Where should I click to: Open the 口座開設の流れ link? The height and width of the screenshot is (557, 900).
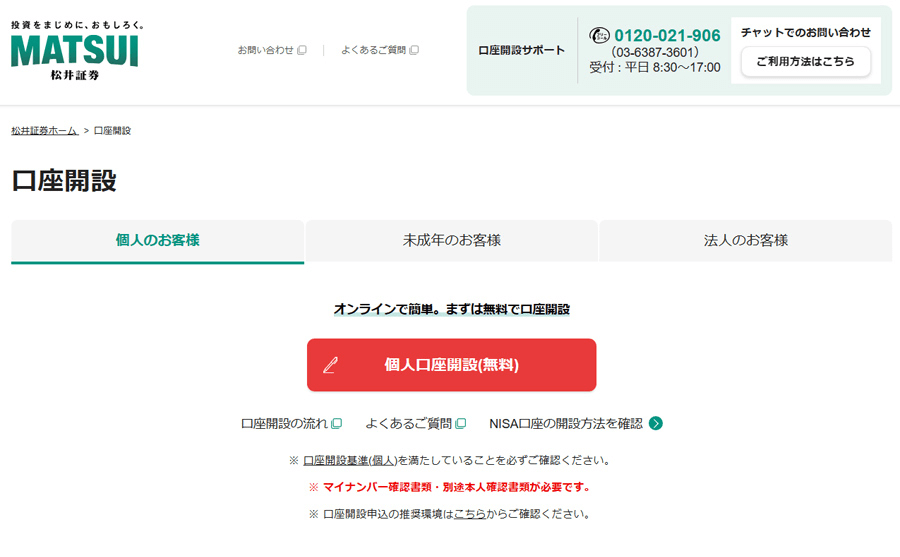click(292, 423)
